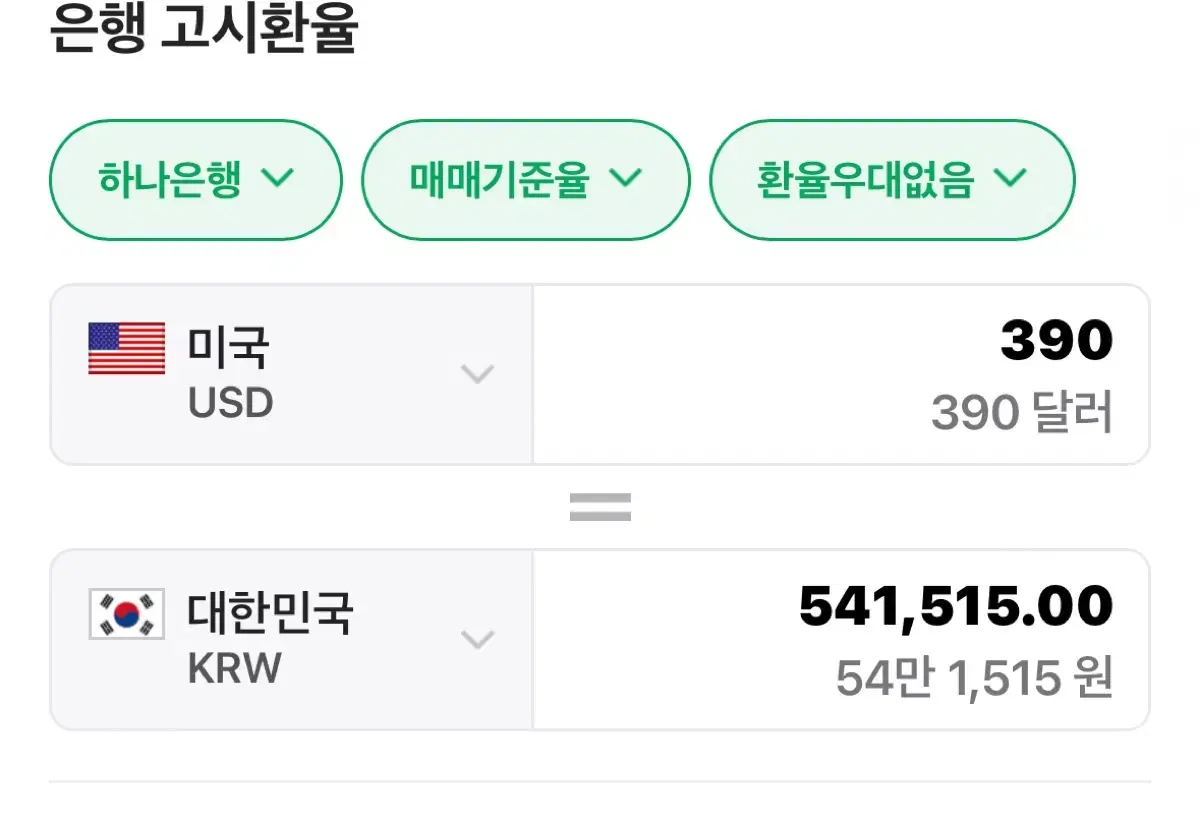Expand the USD currency chevron
1200x825 pixels.
477,374
